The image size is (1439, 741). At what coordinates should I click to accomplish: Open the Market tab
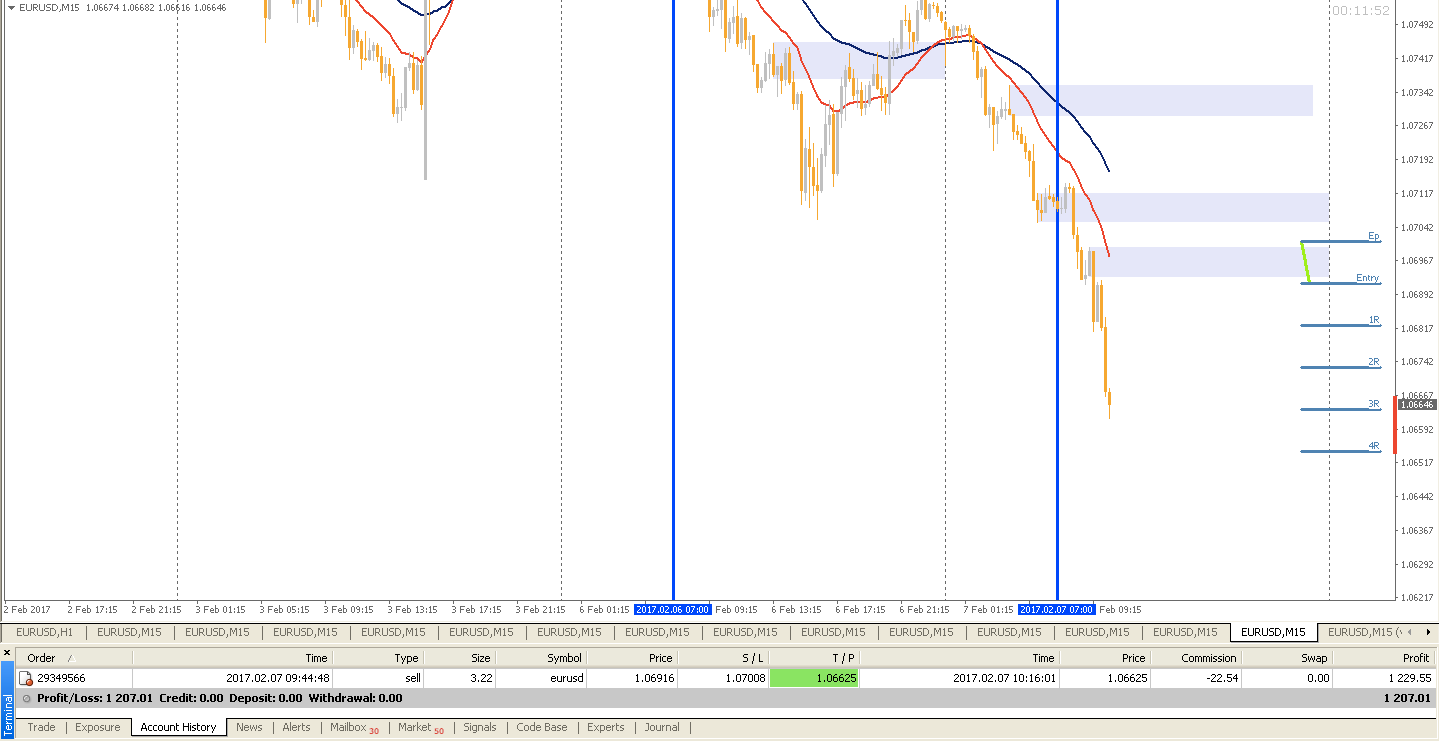[x=420, y=727]
